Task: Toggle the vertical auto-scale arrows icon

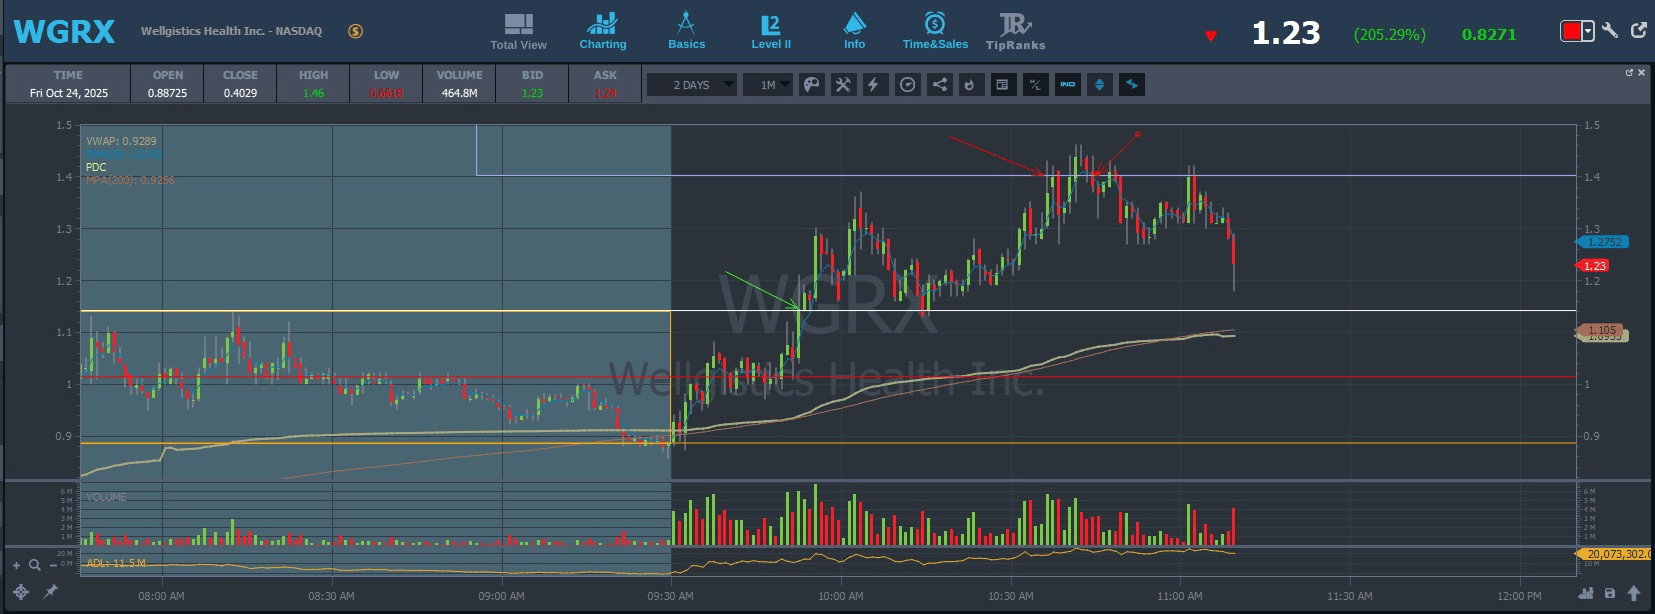Action: coord(1100,85)
